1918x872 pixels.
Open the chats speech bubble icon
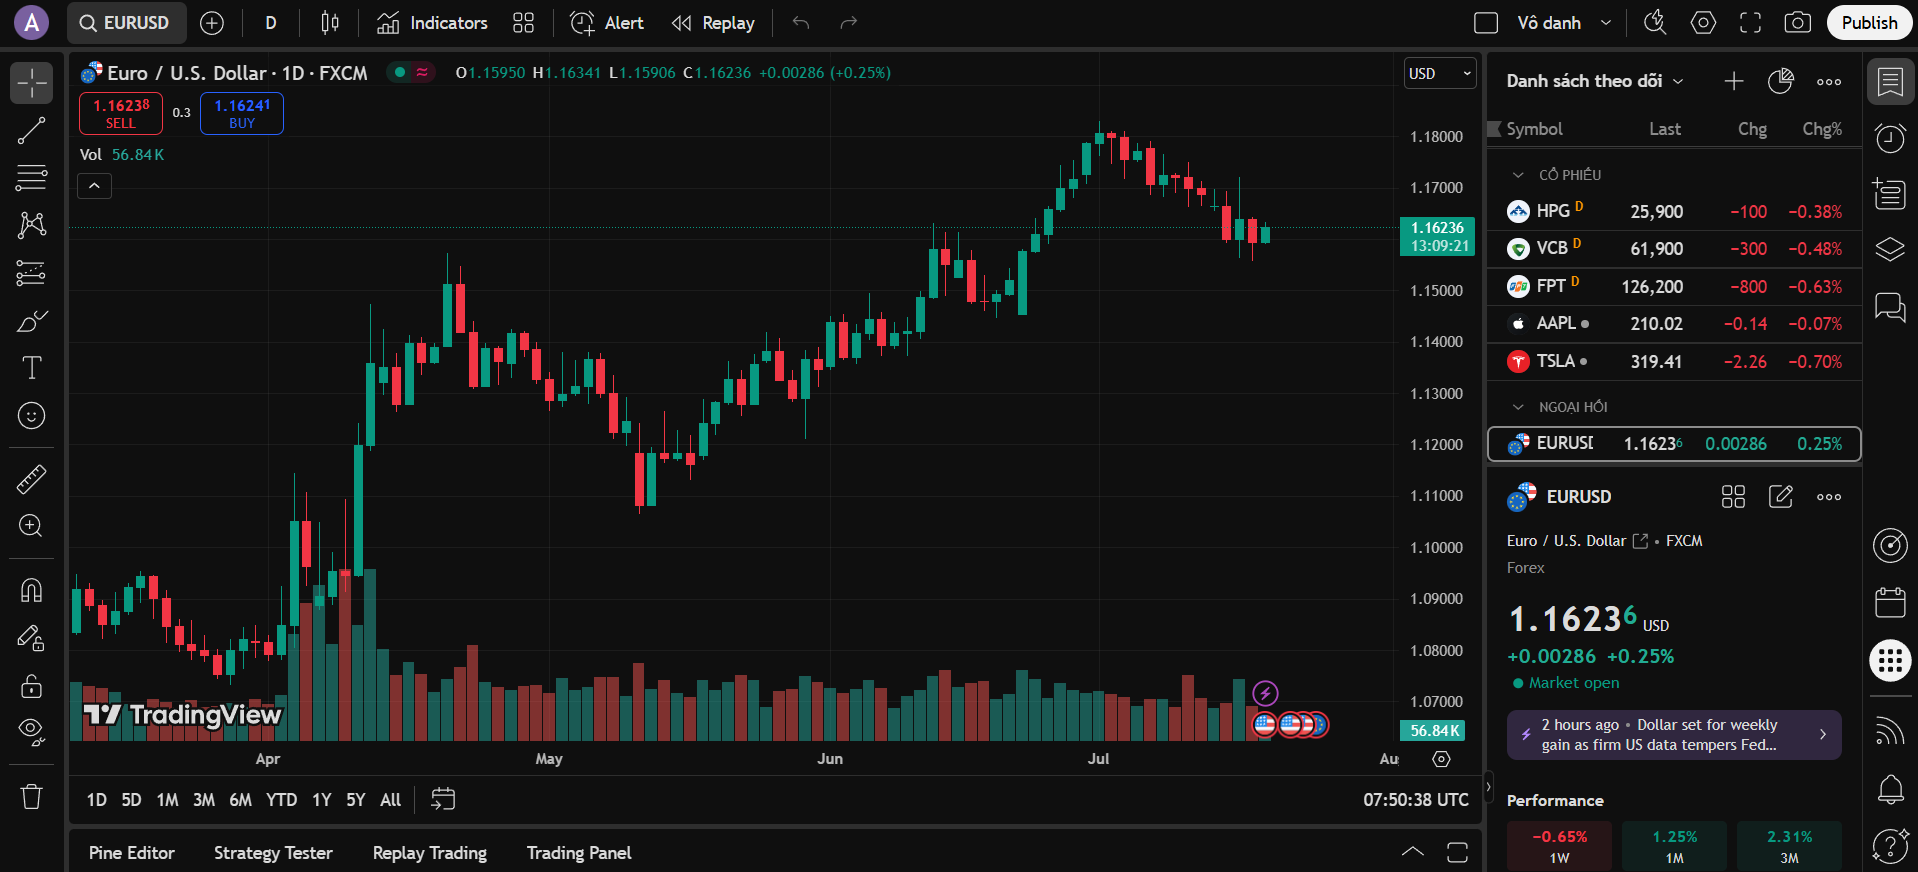coord(1890,306)
